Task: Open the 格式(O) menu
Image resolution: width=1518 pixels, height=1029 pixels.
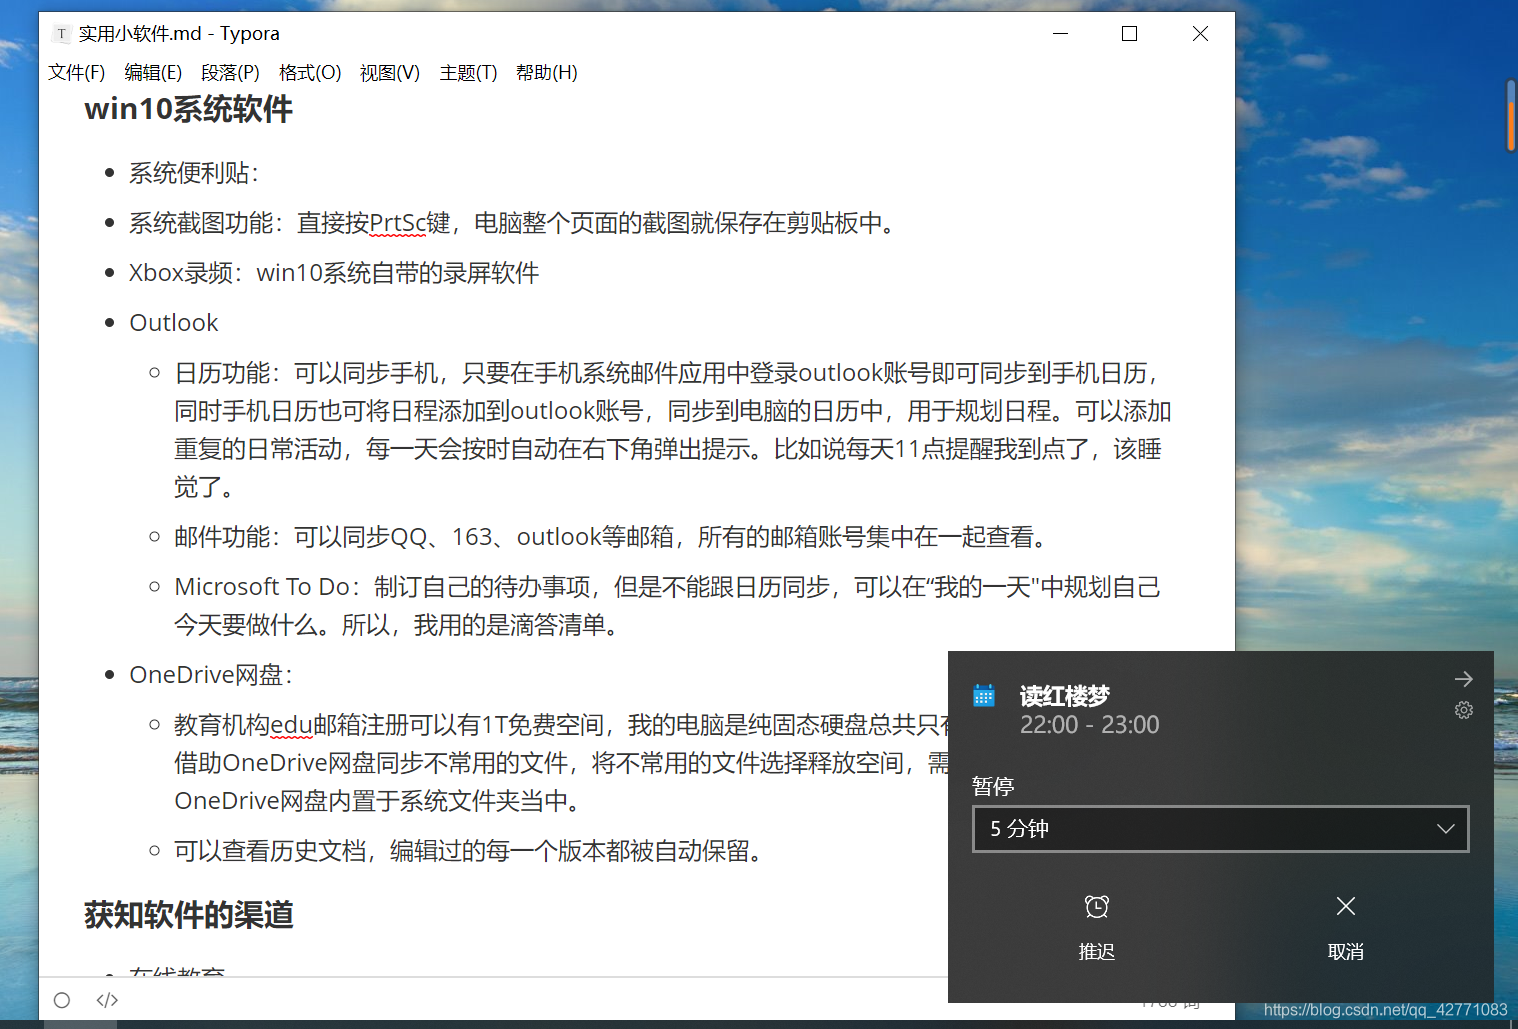Action: (x=310, y=73)
